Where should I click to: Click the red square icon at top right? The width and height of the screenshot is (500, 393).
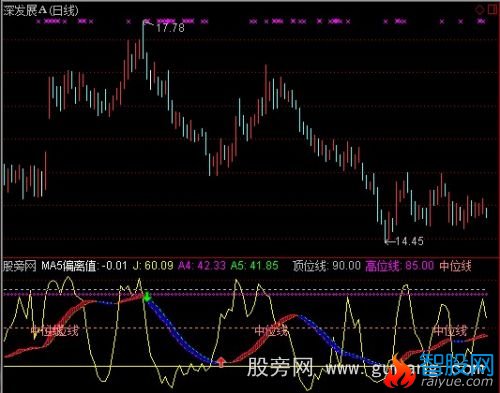click(x=493, y=9)
